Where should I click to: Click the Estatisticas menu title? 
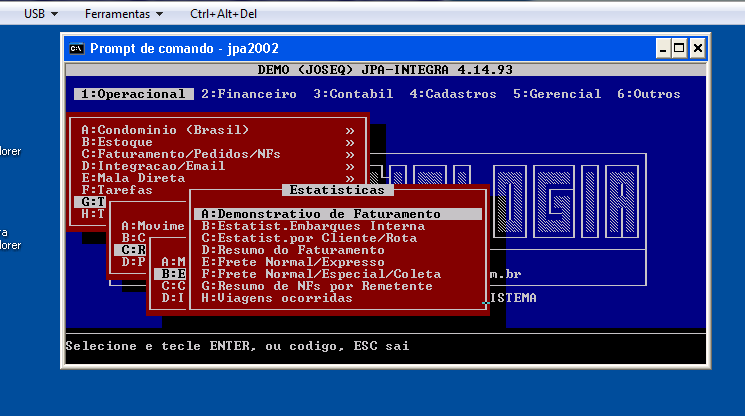click(337, 190)
